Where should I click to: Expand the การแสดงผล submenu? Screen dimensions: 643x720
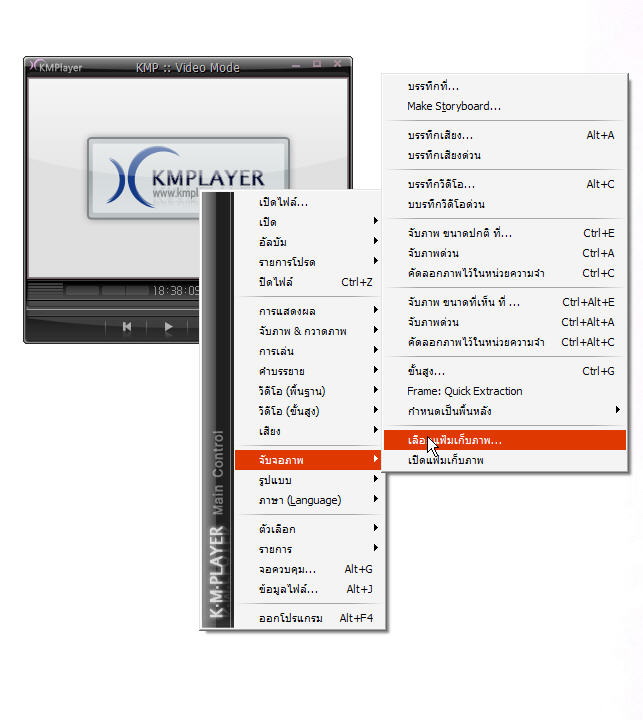[308, 311]
